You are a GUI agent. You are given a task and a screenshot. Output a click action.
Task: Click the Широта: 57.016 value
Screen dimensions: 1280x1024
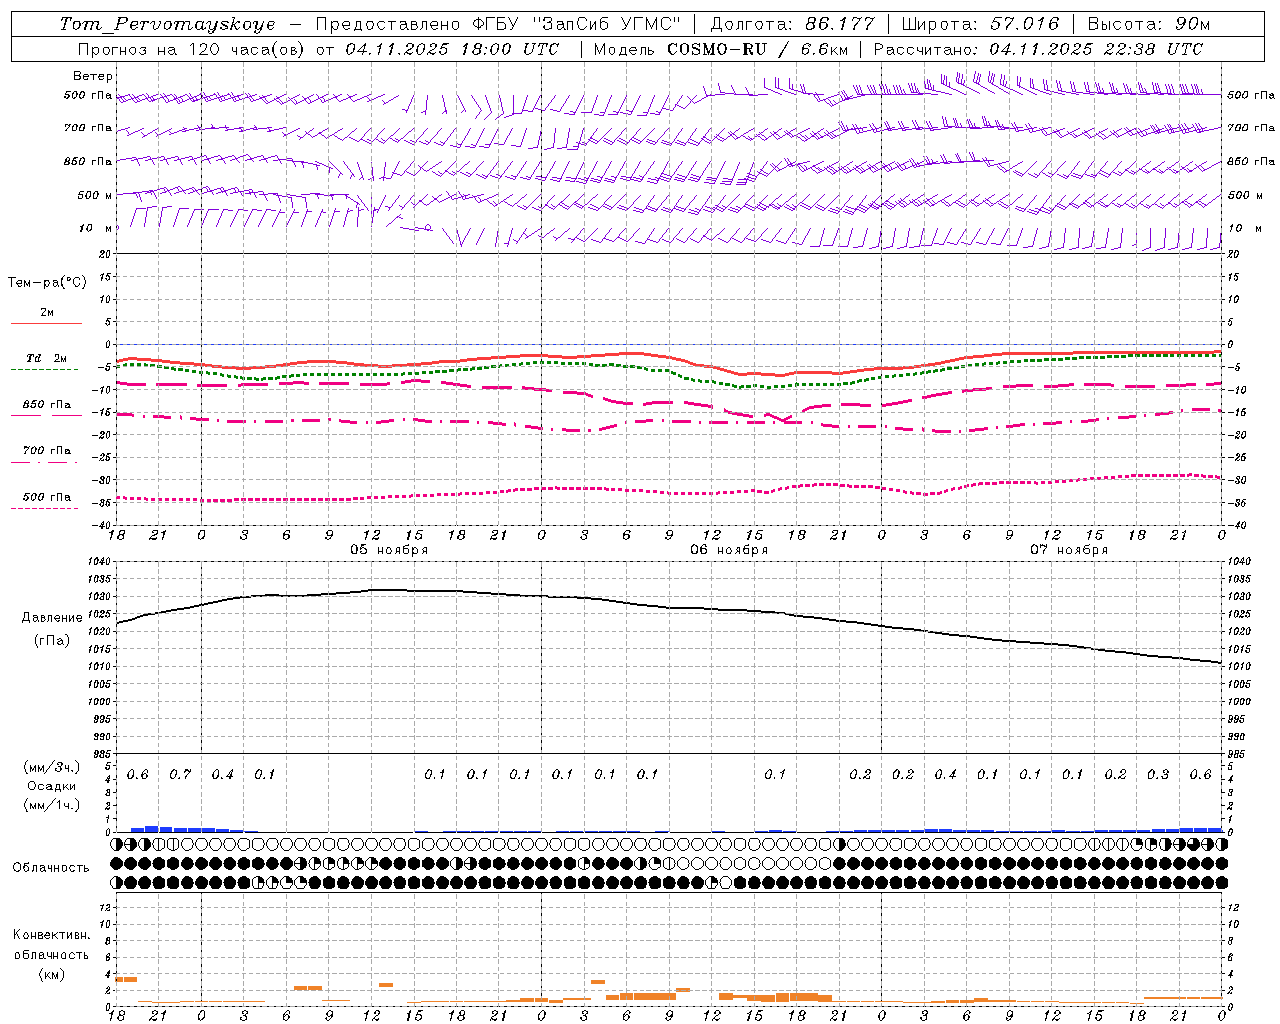tap(980, 24)
